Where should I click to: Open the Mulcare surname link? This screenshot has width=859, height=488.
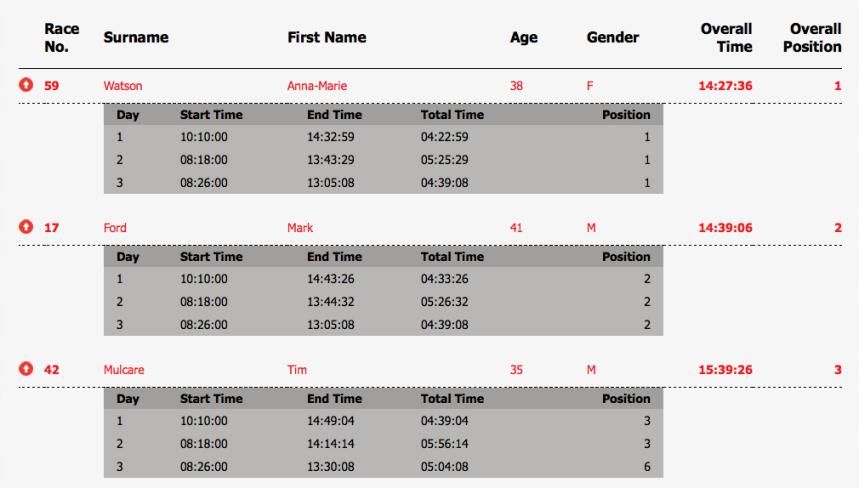124,370
